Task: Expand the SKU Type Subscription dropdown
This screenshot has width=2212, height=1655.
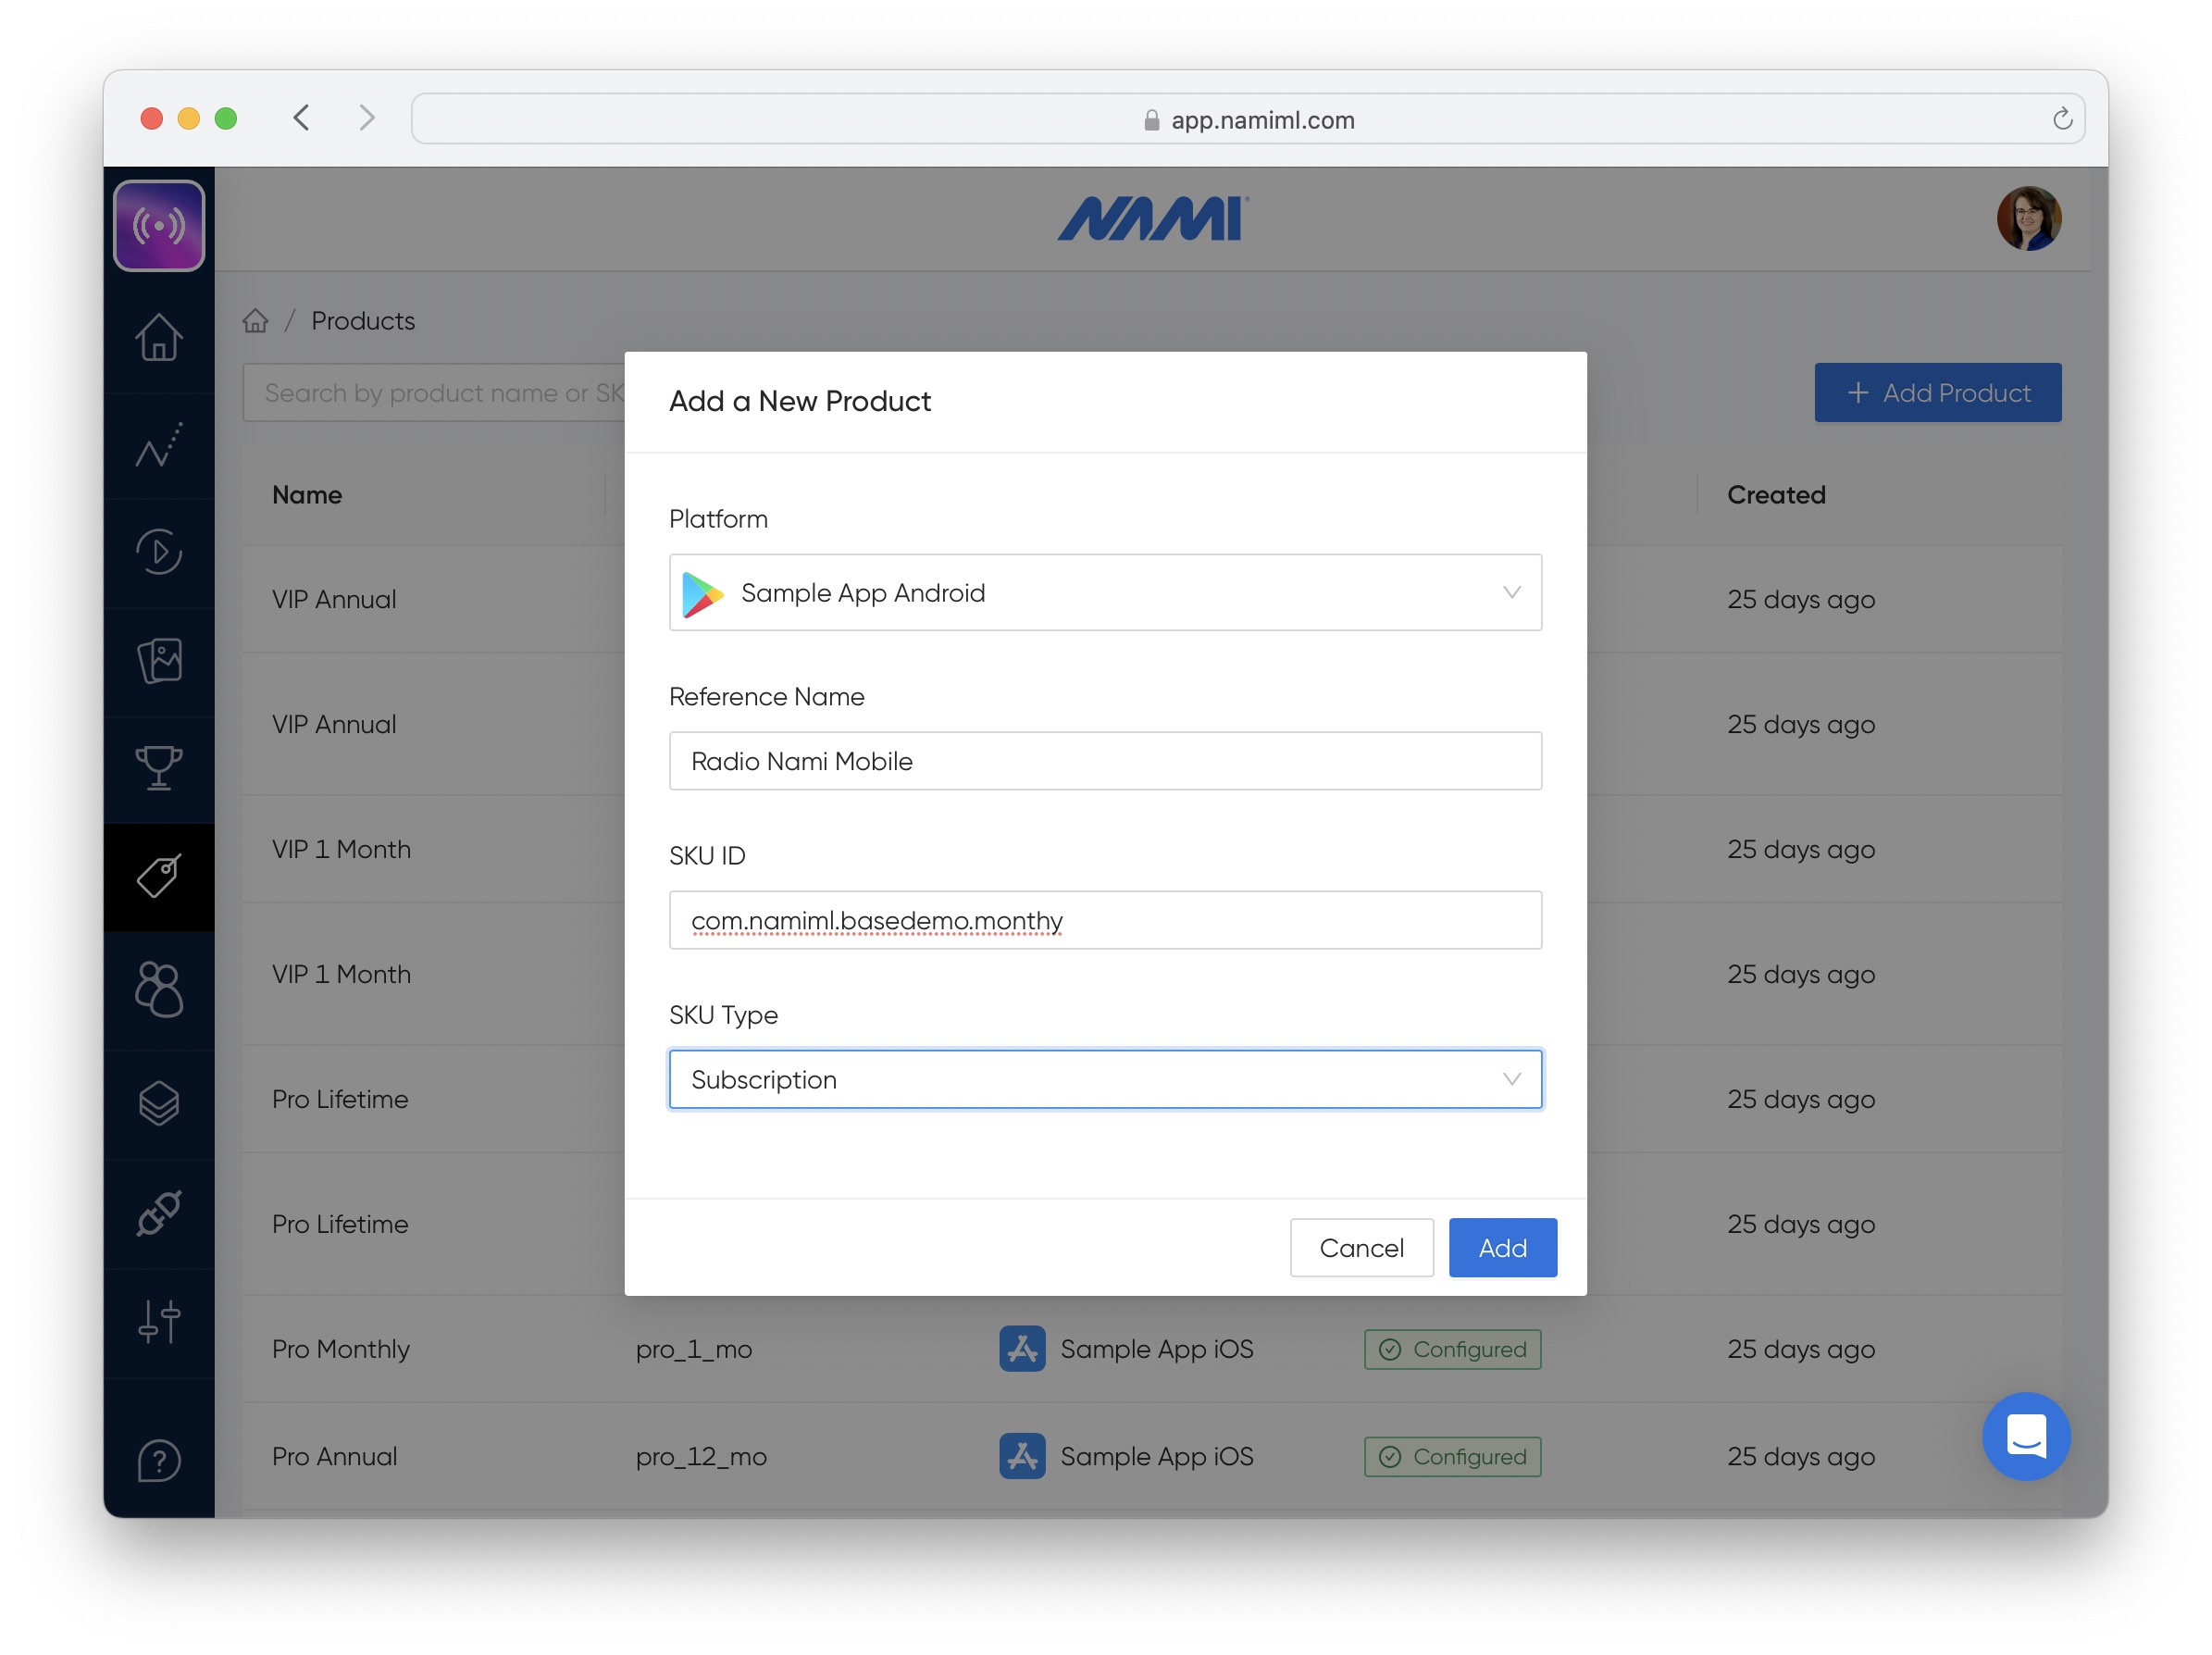Action: 1104,1080
